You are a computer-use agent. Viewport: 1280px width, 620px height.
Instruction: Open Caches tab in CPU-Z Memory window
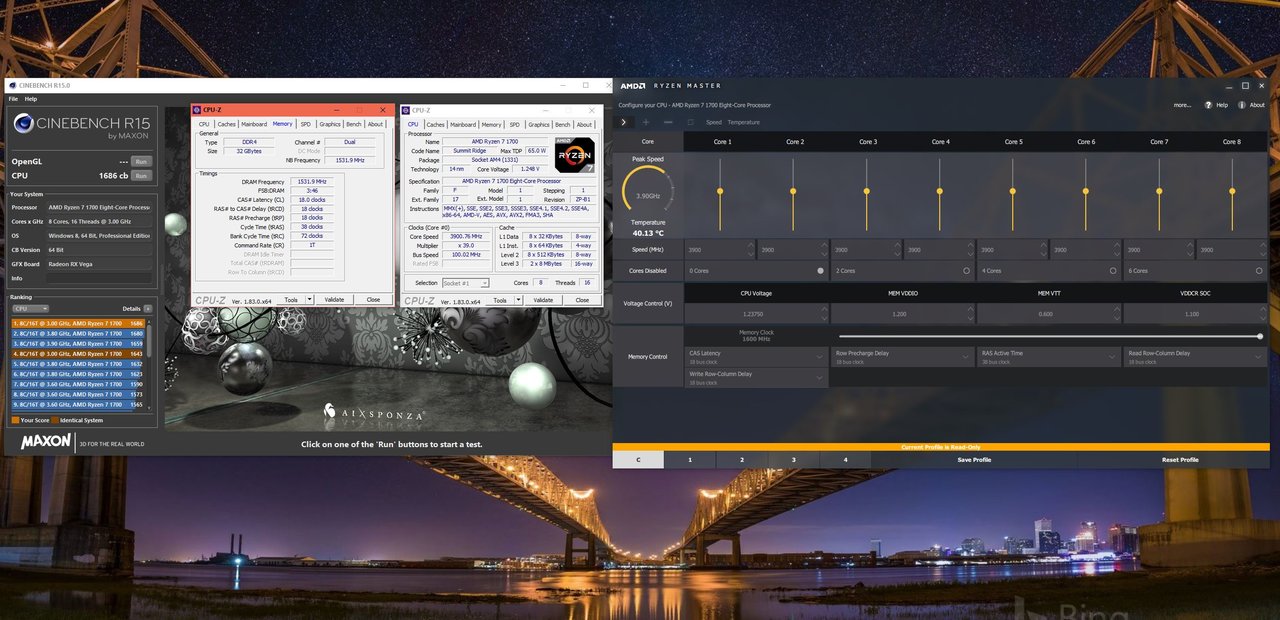click(x=227, y=124)
